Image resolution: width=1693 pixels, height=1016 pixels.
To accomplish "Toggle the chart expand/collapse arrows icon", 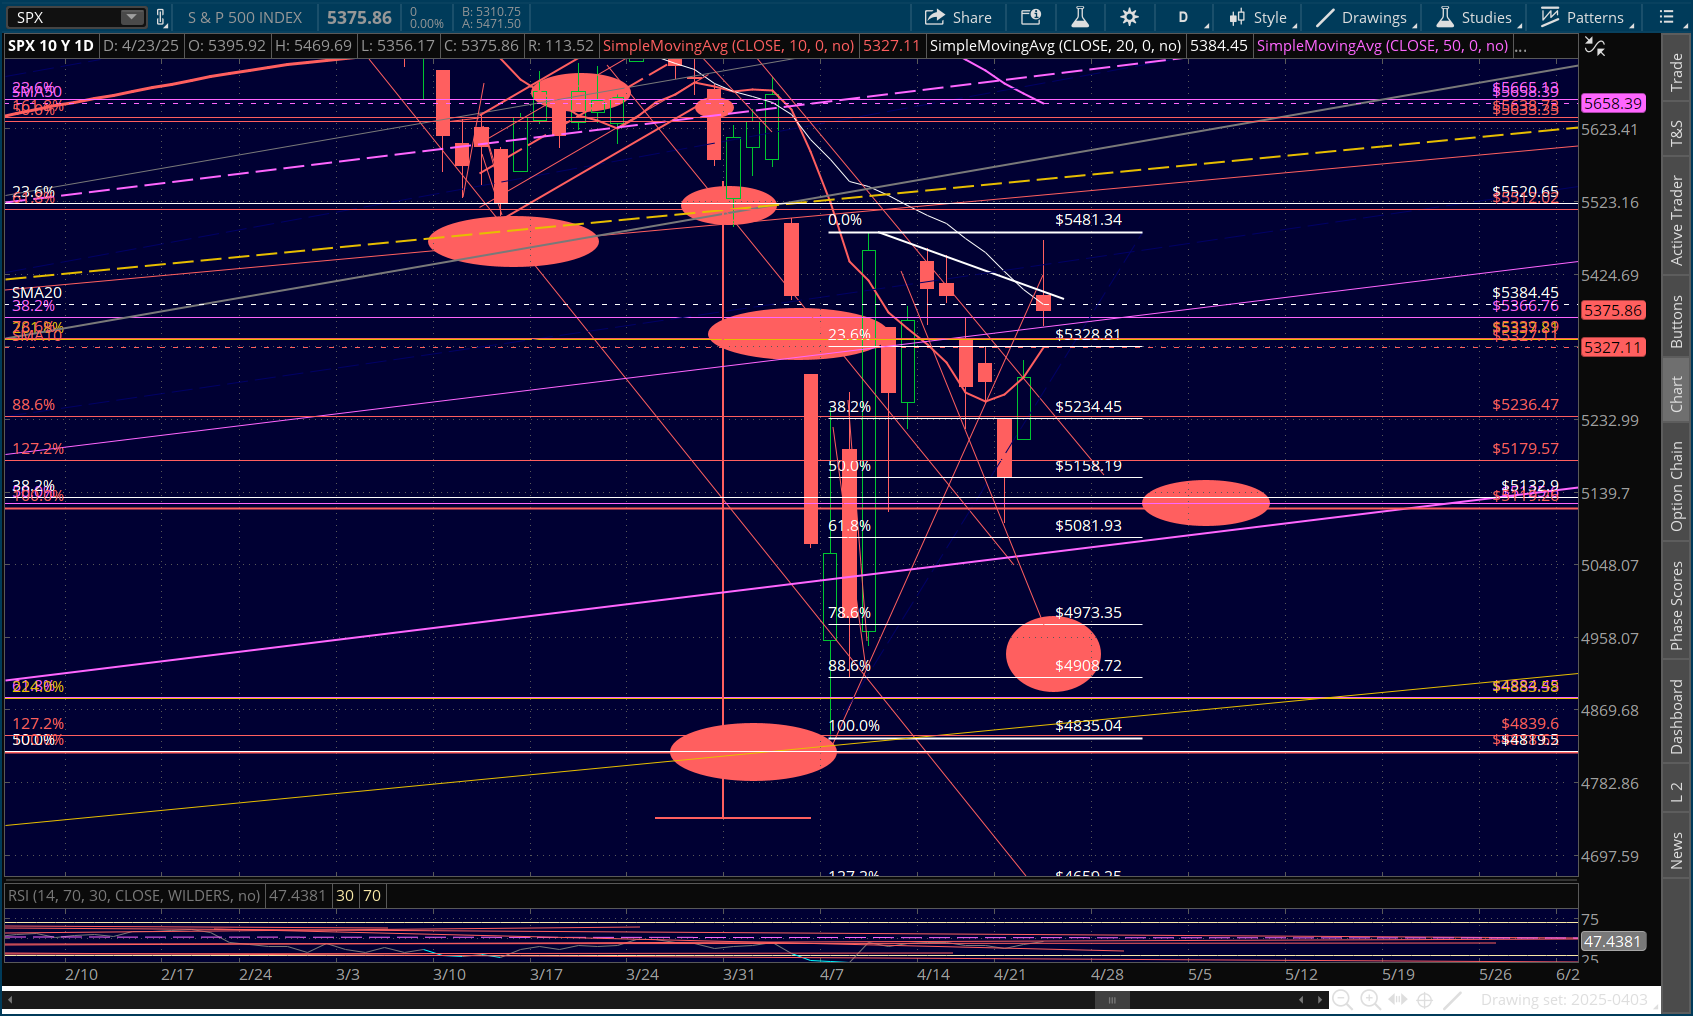I will tap(1594, 47).
